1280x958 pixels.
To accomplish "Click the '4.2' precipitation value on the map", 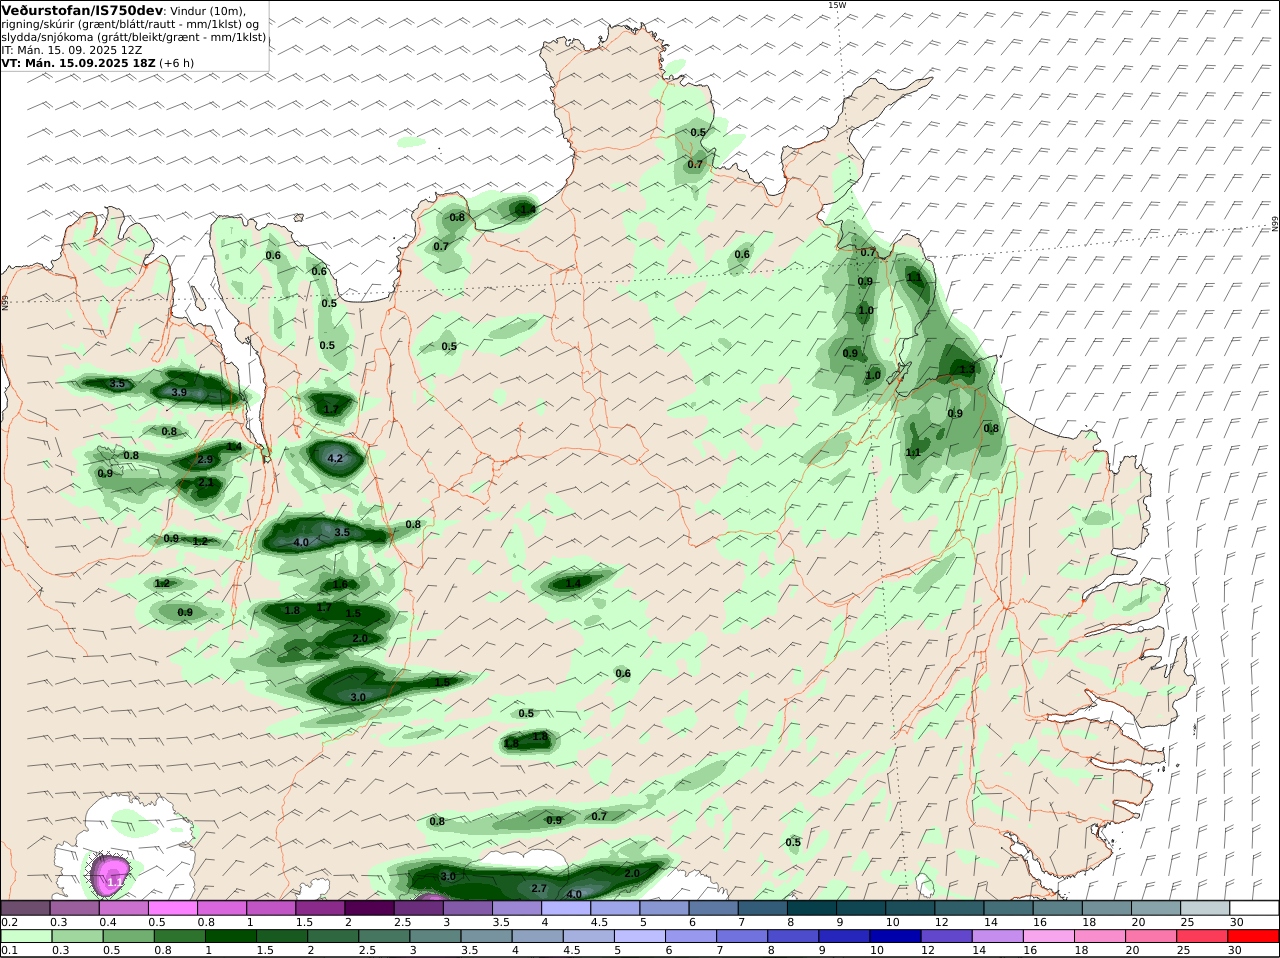I will [336, 459].
